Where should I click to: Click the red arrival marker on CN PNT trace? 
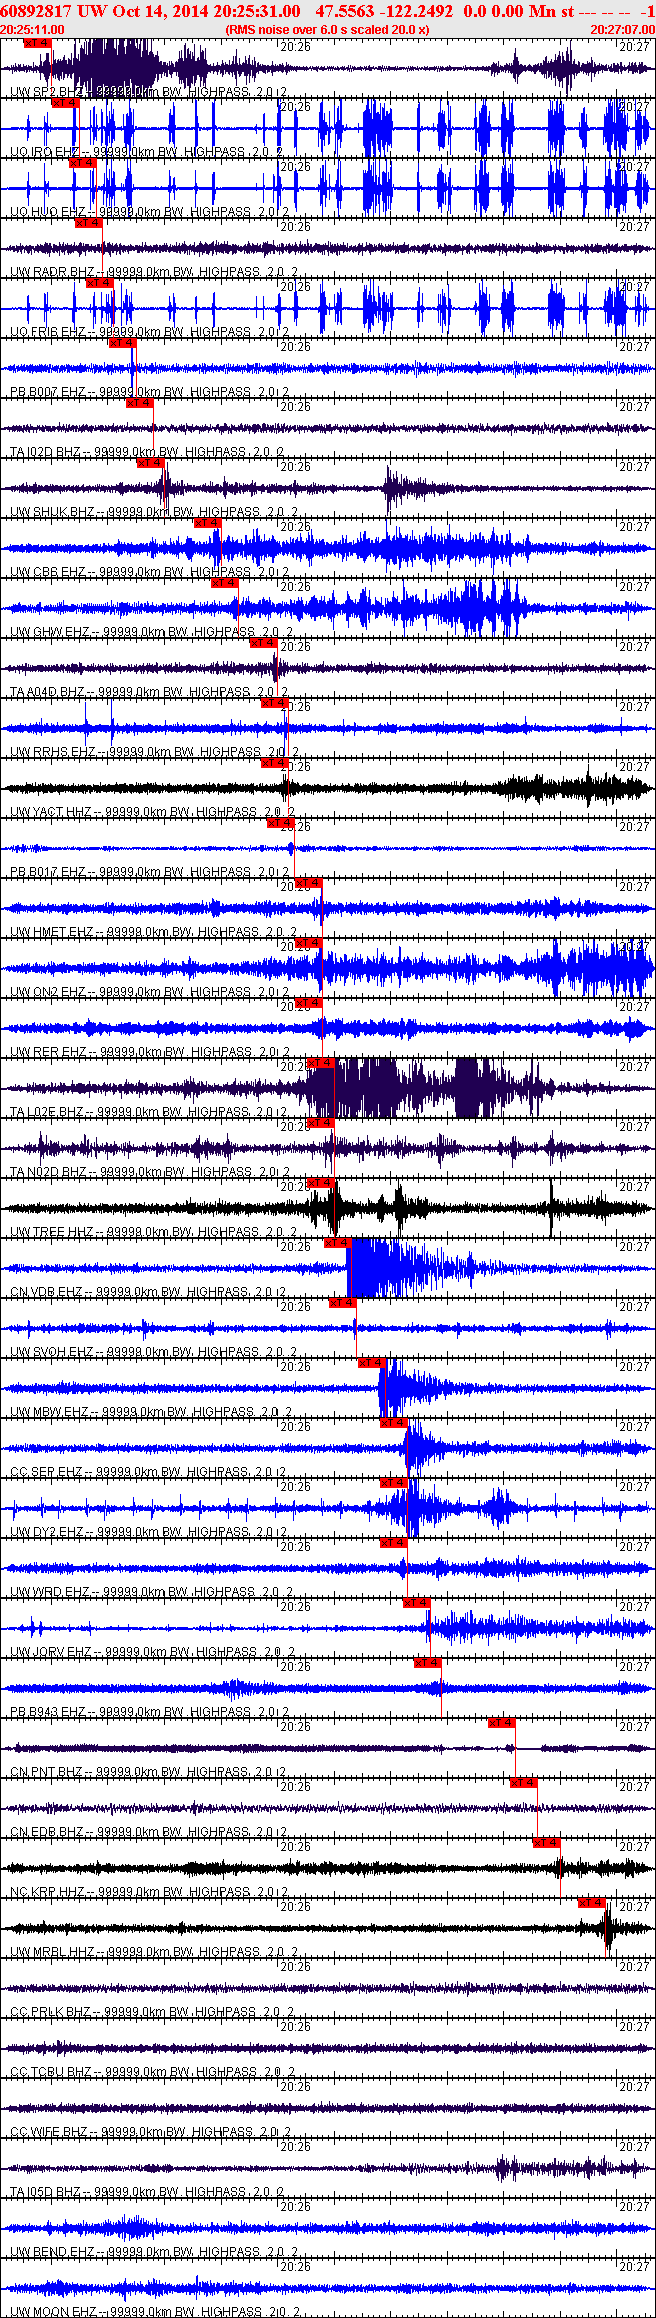[502, 1723]
